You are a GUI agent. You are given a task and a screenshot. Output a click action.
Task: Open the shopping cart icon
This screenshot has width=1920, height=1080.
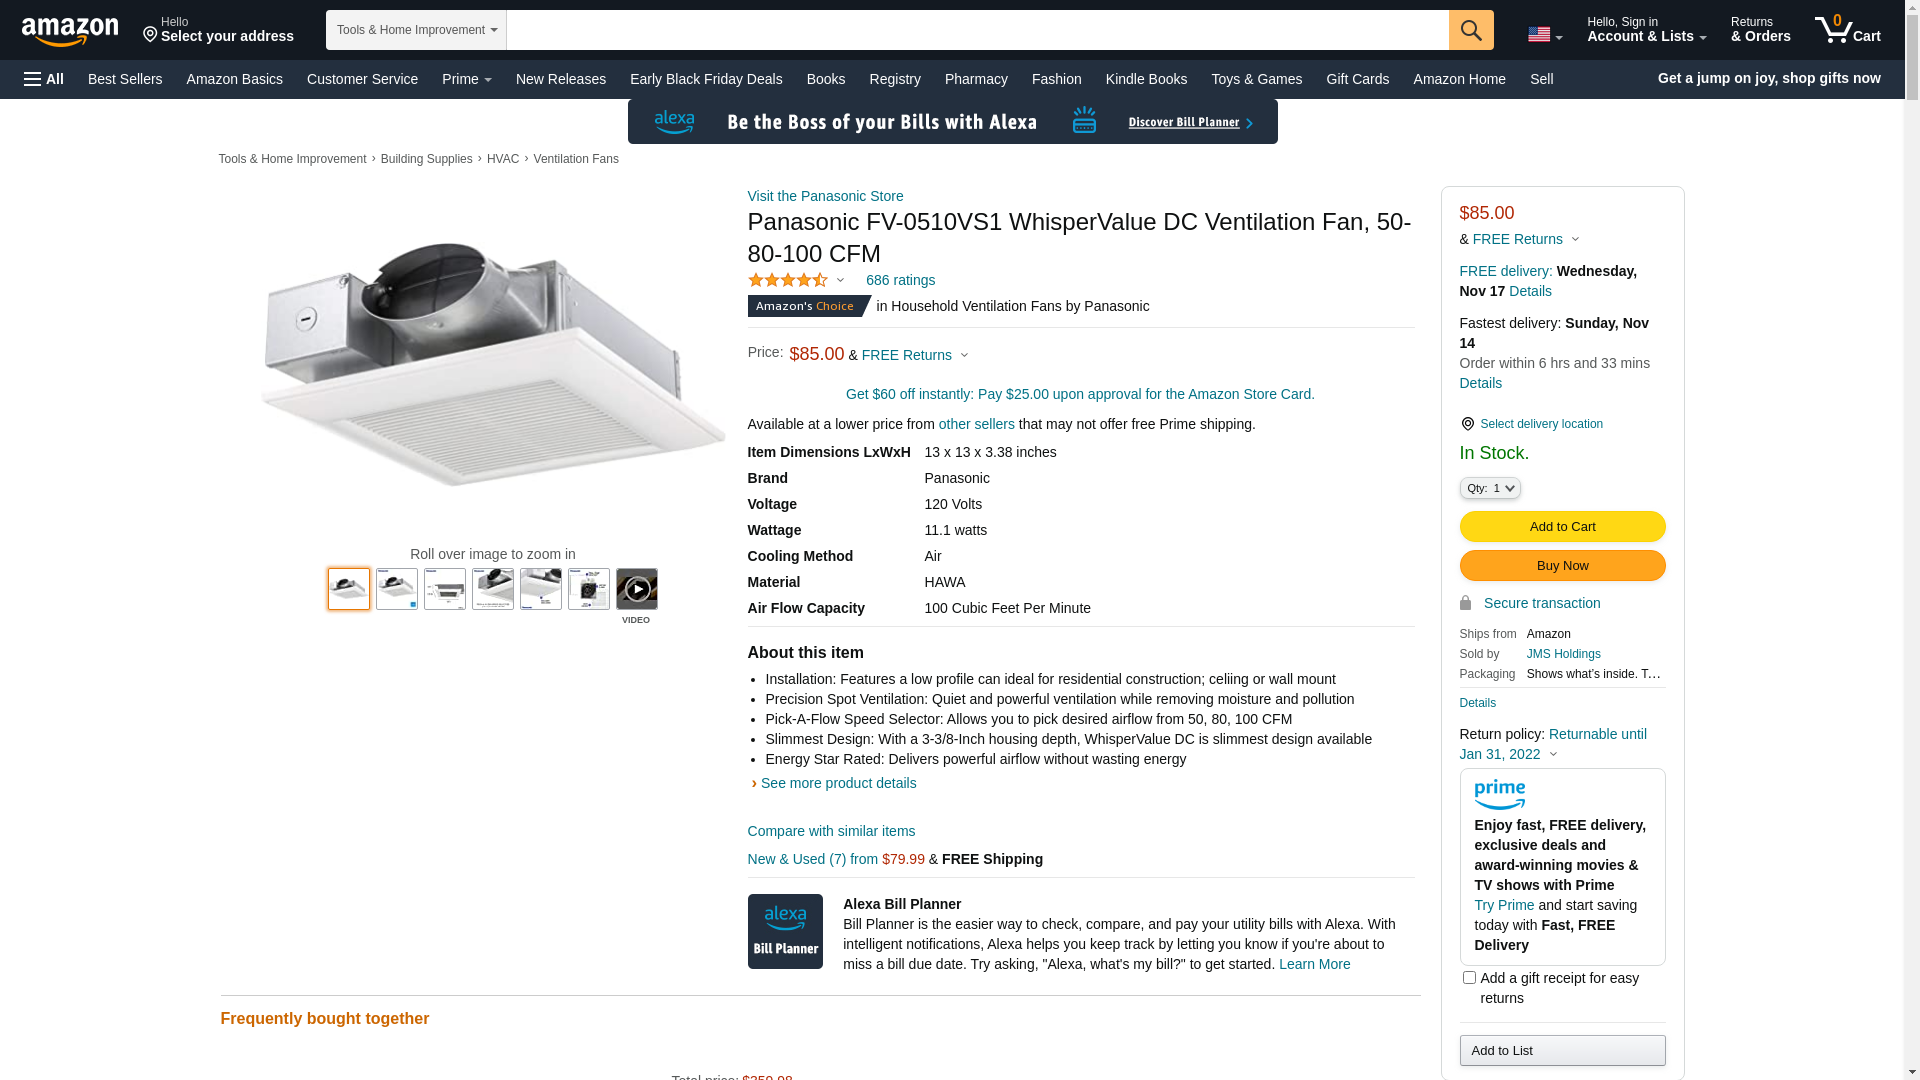coord(1848,30)
